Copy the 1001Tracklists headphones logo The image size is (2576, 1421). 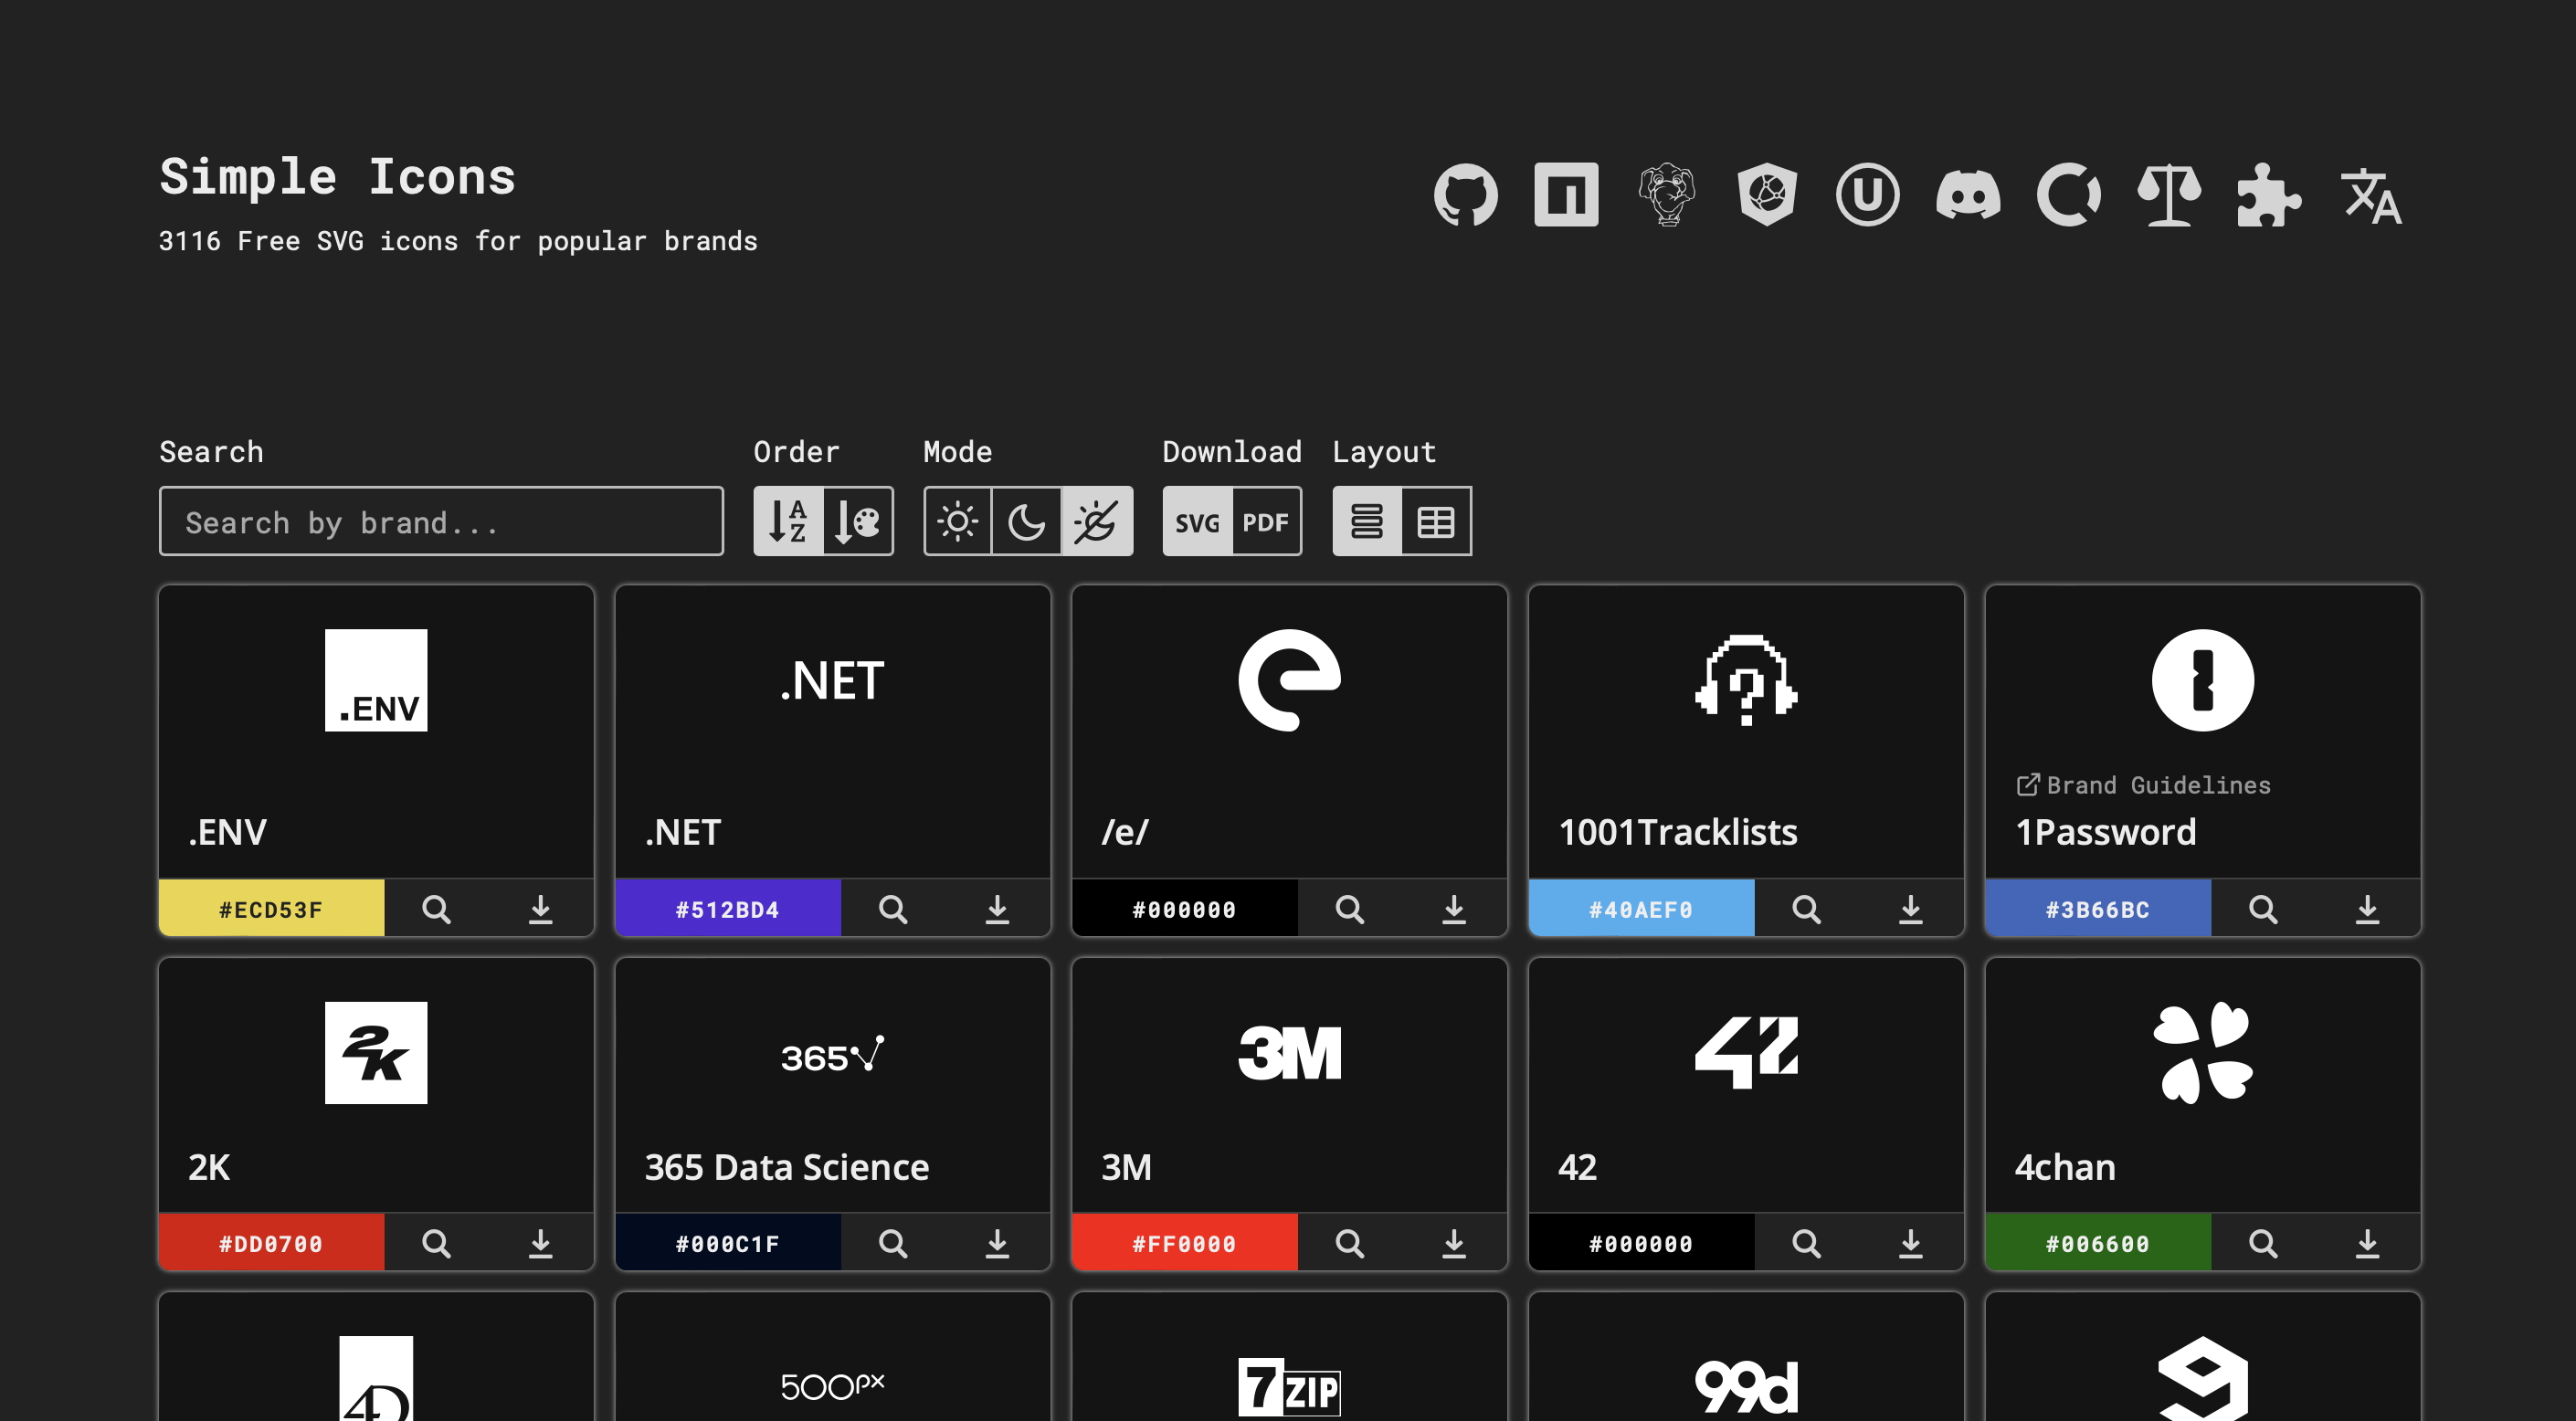pyautogui.click(x=1746, y=680)
